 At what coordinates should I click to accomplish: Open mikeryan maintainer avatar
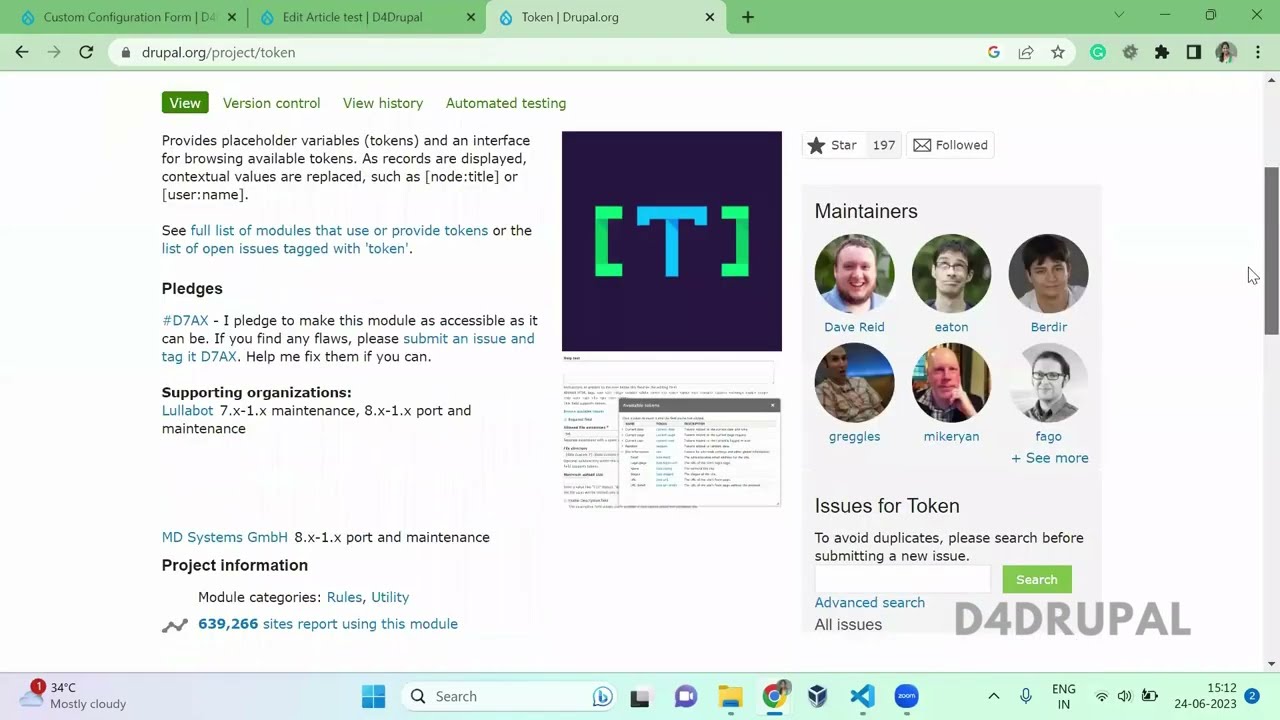951,383
